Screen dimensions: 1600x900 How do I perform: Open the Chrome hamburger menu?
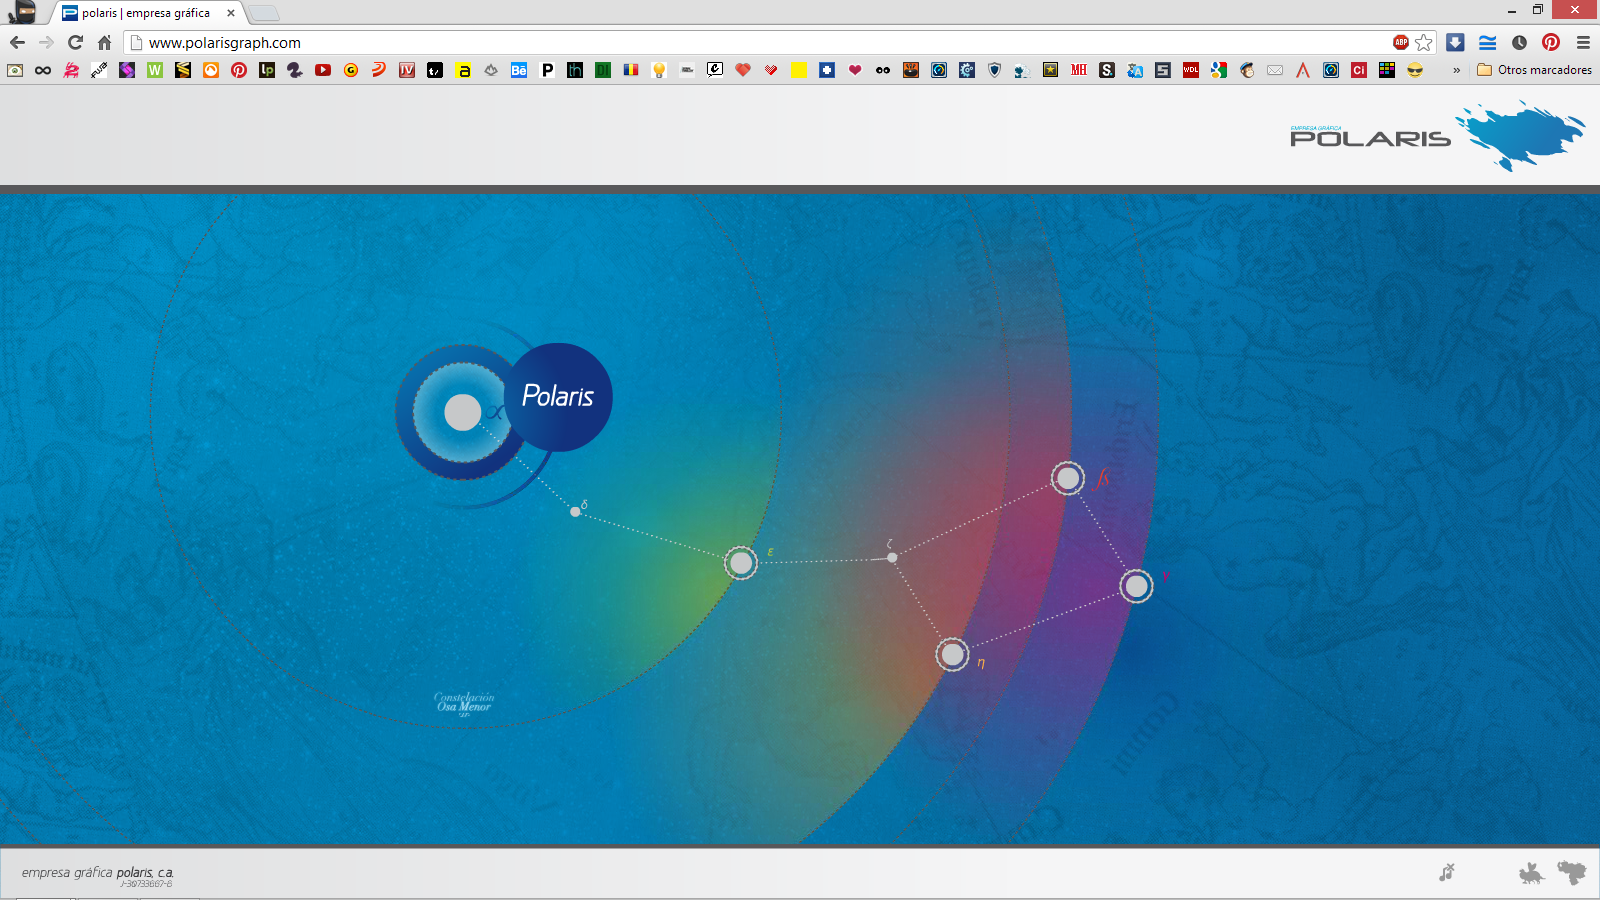1583,42
